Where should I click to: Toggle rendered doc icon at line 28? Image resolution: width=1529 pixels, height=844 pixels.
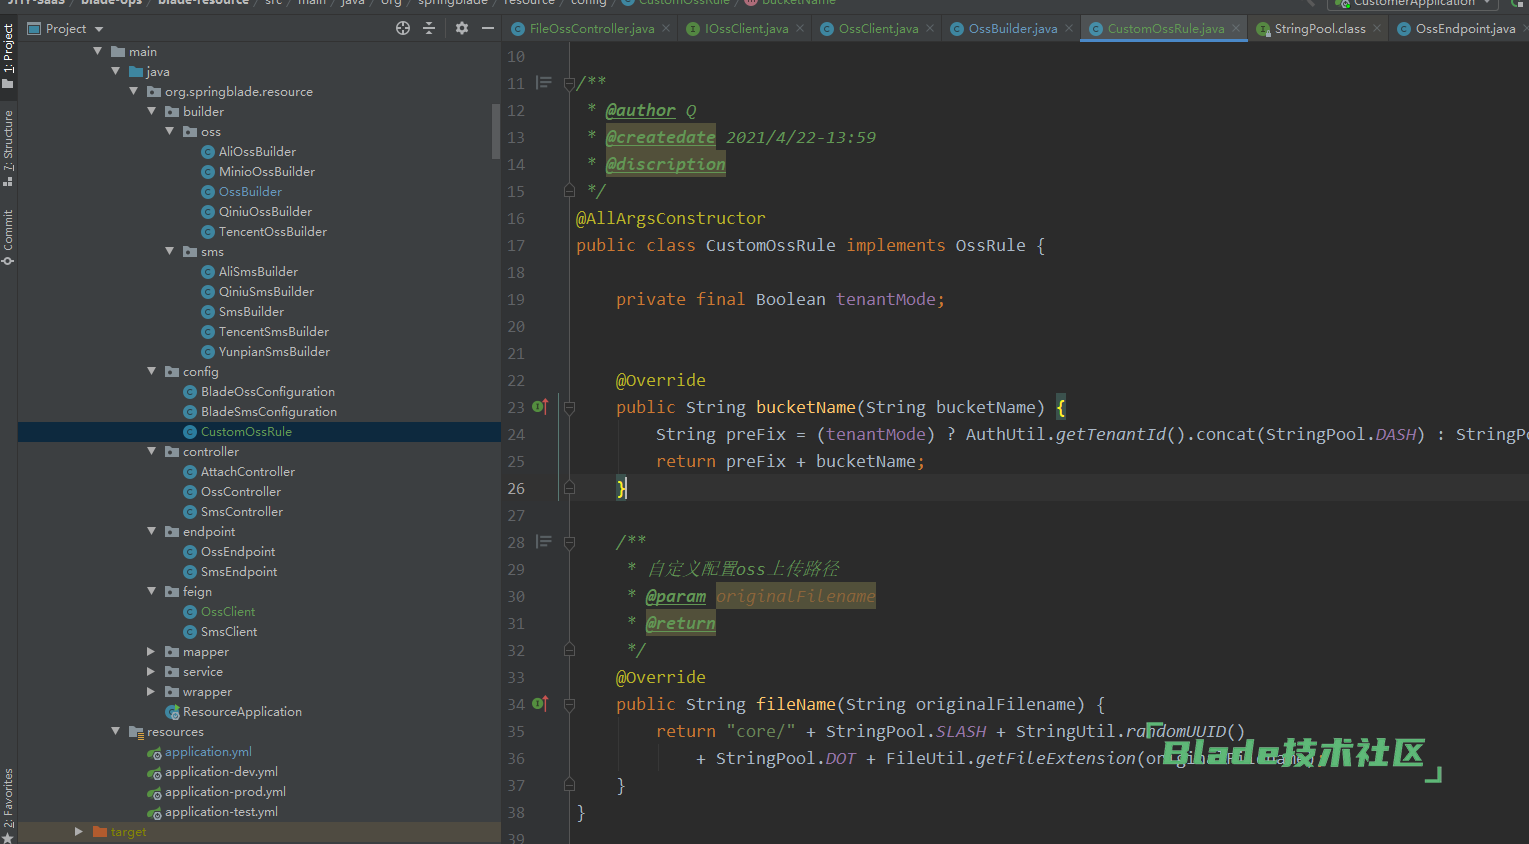coord(543,541)
